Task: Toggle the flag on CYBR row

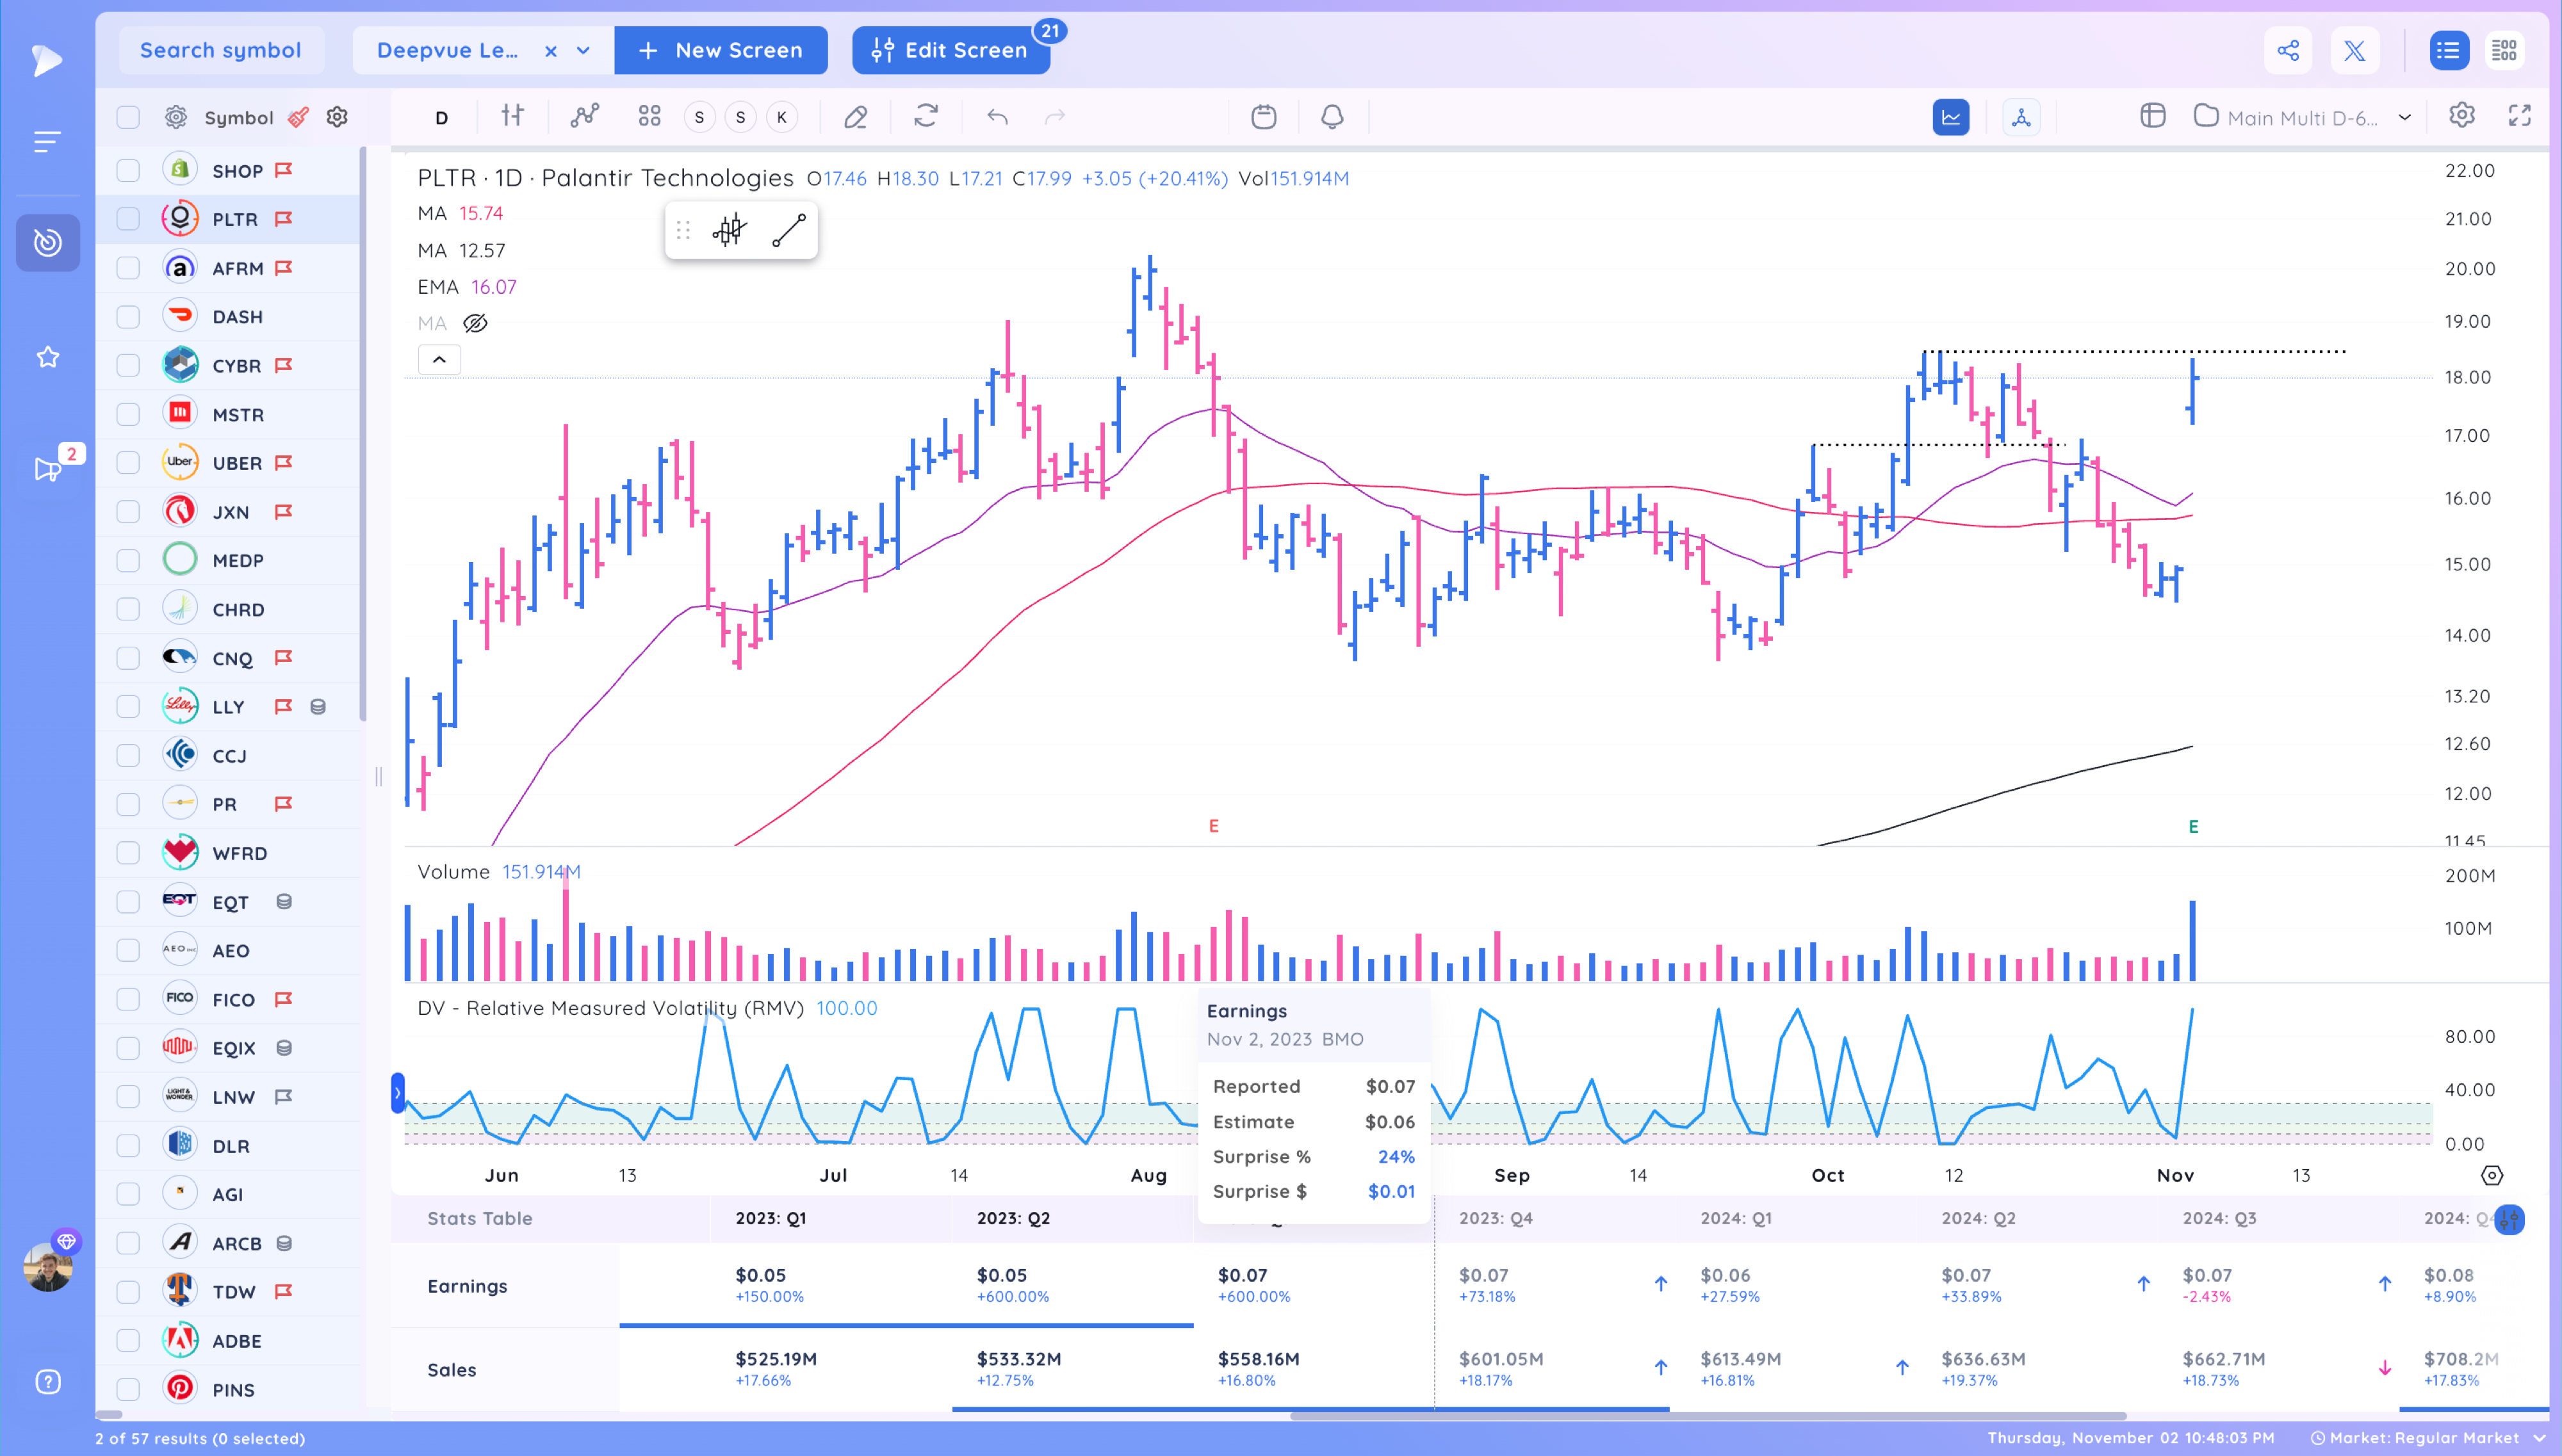Action: (x=284, y=365)
